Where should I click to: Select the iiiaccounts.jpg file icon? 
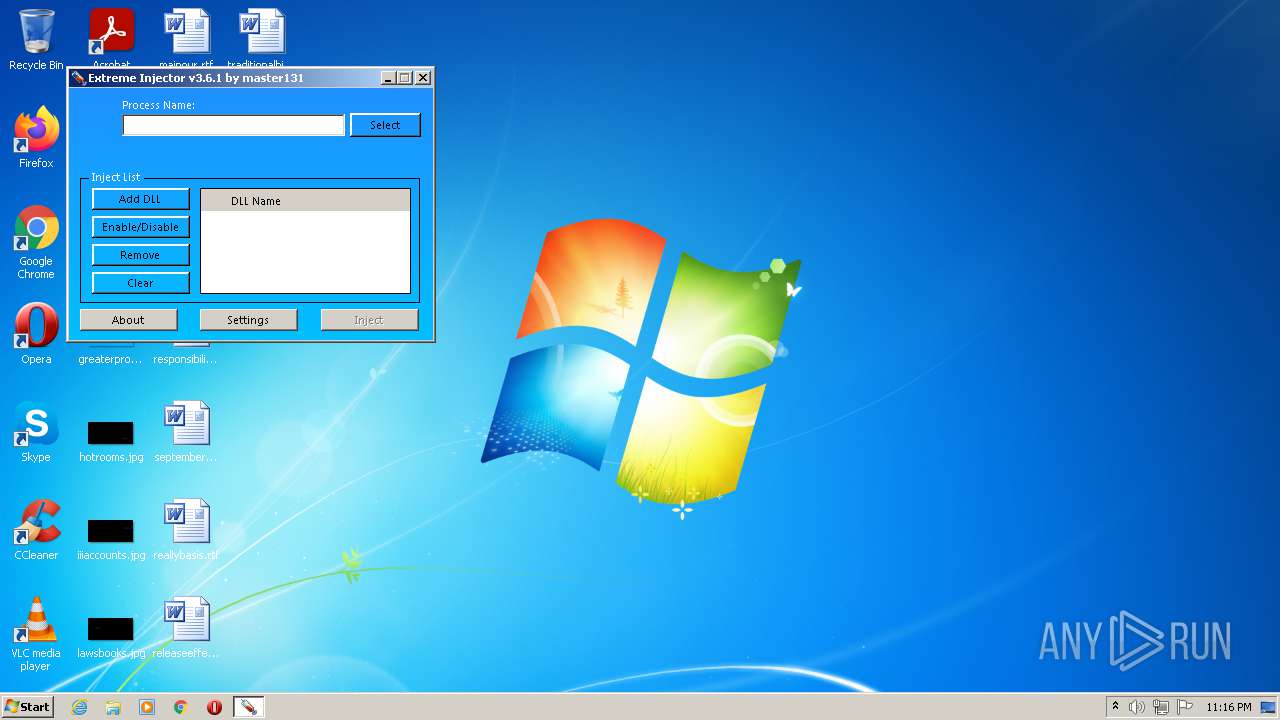111,538
